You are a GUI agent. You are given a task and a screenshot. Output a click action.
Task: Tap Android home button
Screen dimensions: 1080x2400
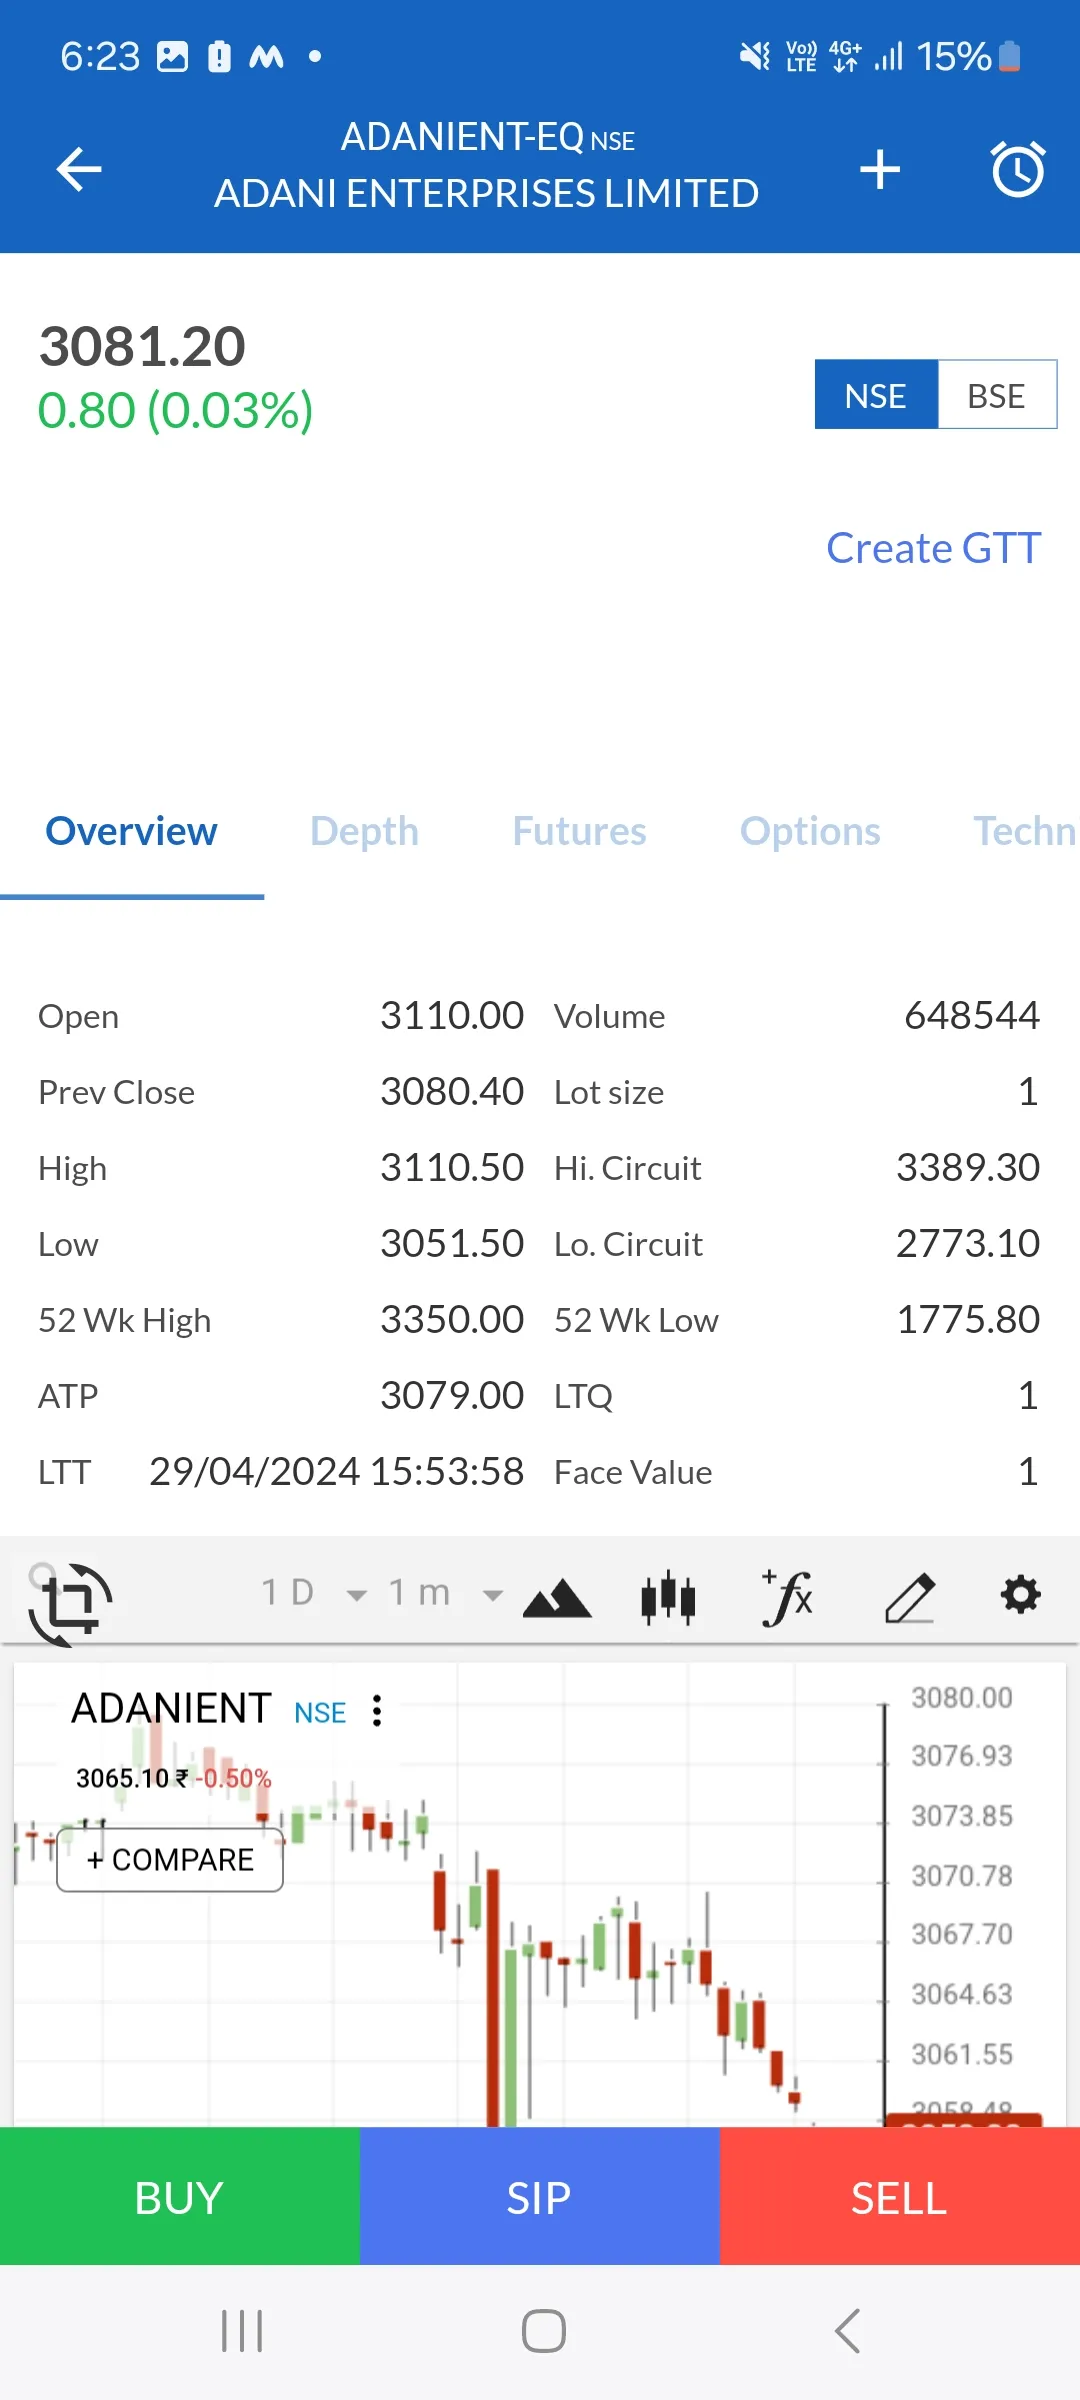pyautogui.click(x=544, y=2331)
